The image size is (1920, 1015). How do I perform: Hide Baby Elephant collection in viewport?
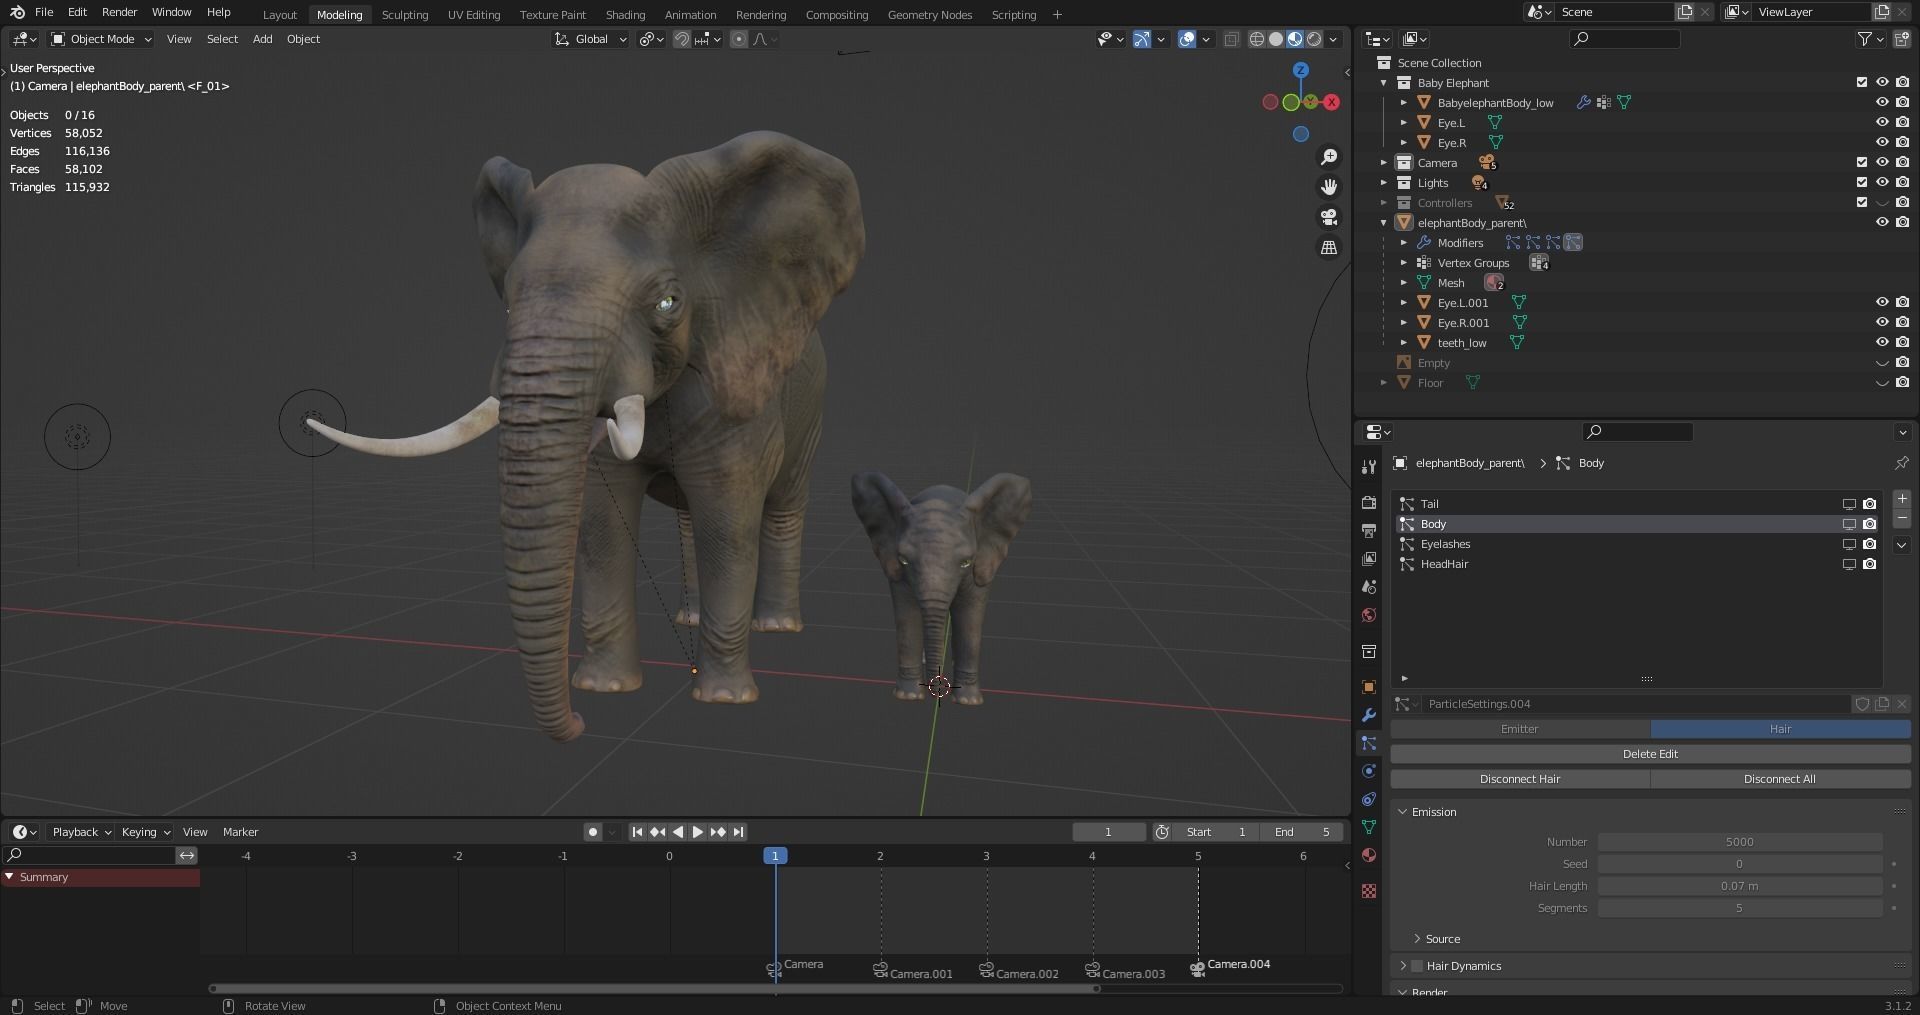point(1882,83)
